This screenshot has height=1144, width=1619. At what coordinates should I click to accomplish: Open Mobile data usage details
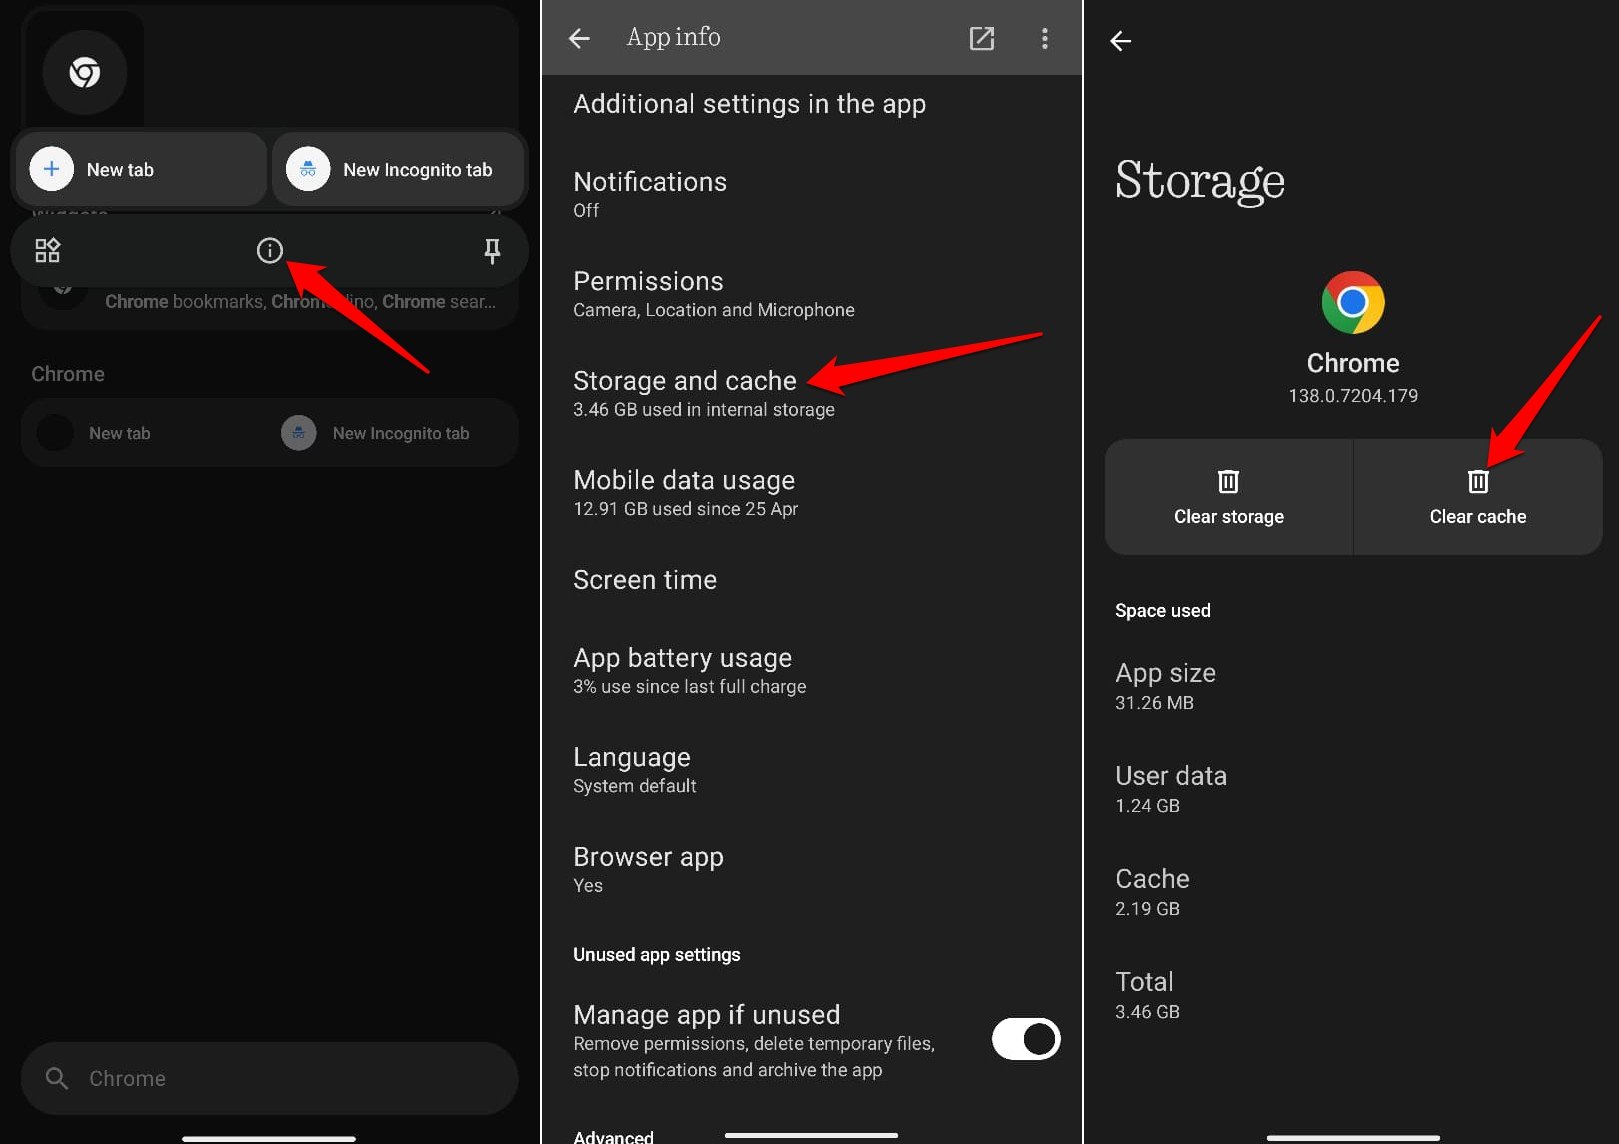[x=684, y=492]
